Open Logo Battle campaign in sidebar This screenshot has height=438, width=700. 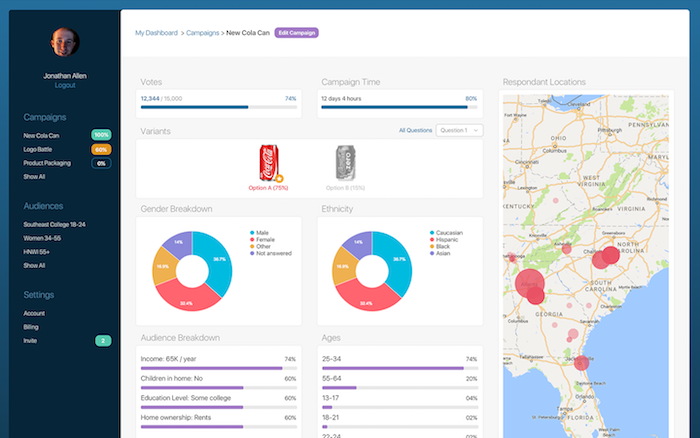click(40, 149)
